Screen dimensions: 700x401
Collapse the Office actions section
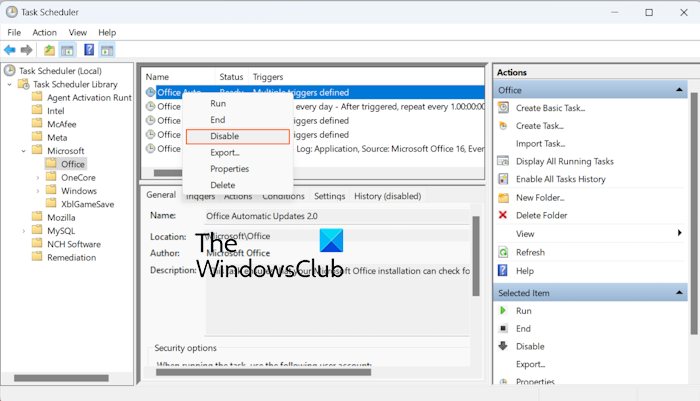[x=679, y=90]
